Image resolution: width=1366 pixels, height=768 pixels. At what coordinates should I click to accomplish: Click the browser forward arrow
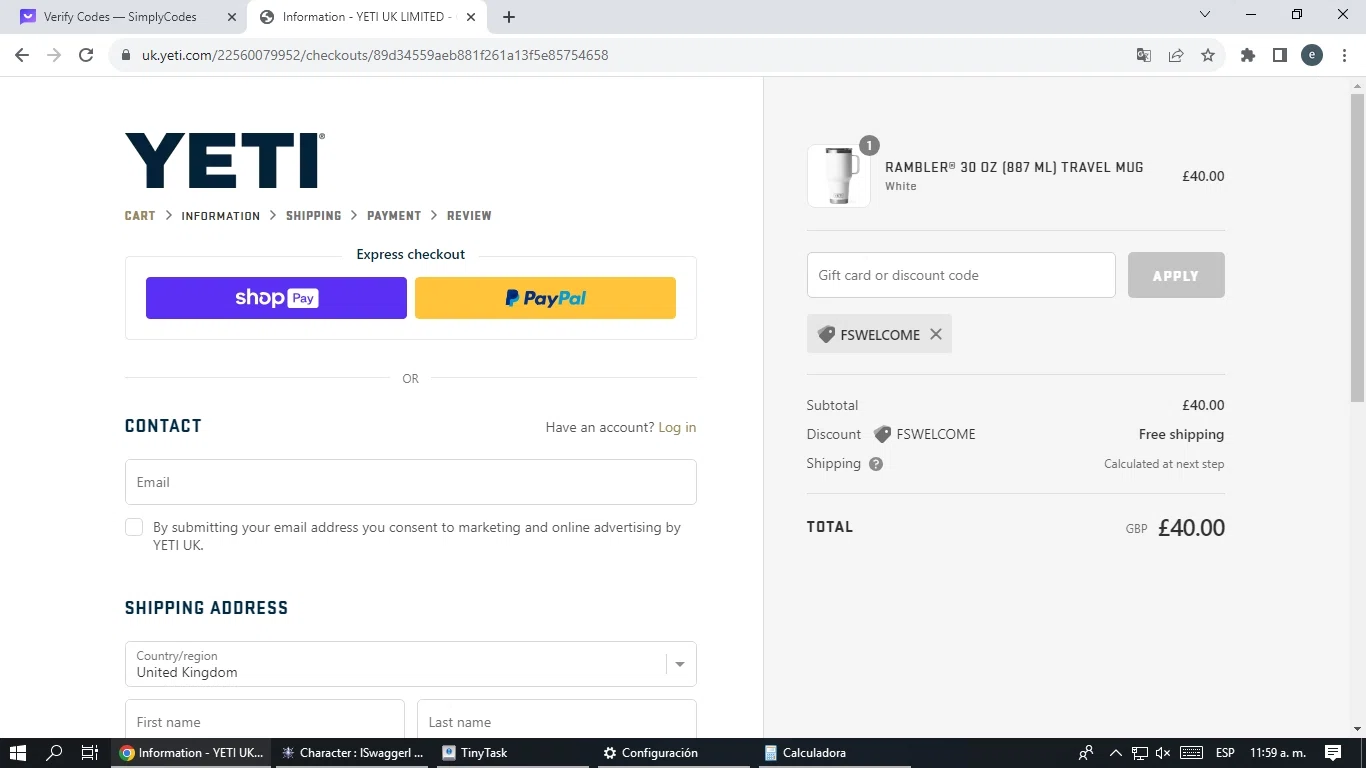54,55
